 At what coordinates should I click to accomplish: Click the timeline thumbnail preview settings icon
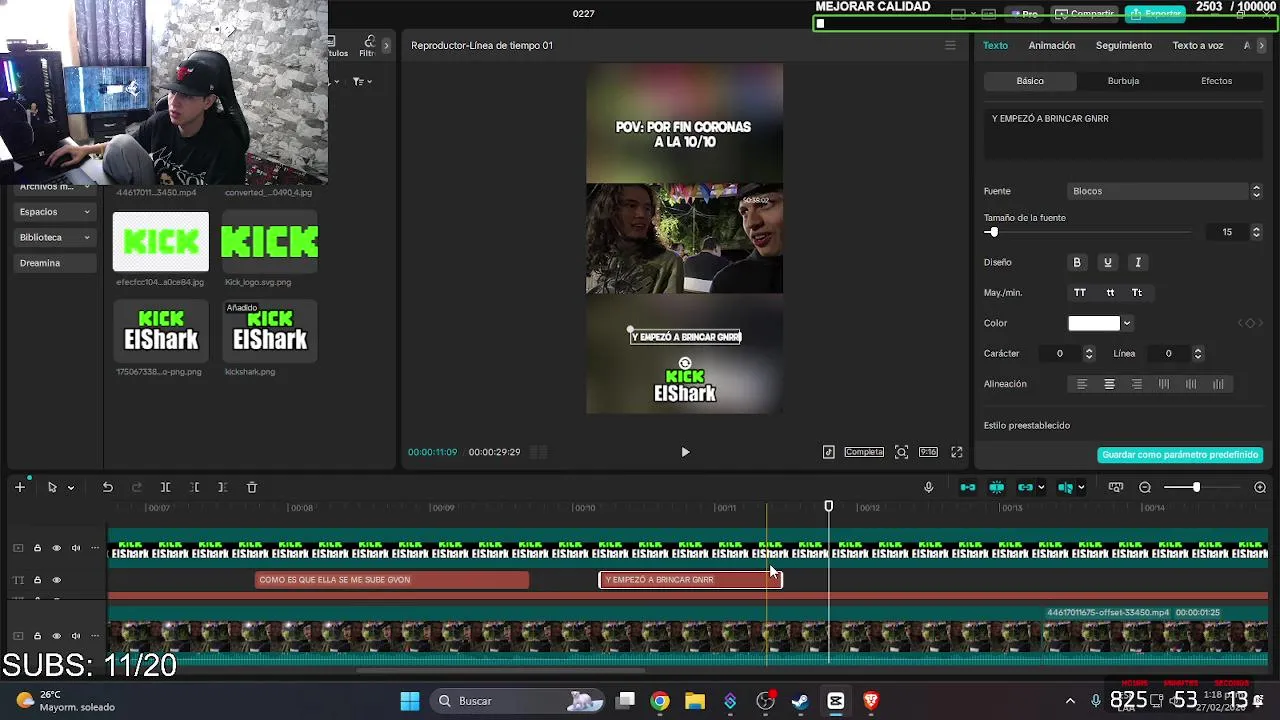pos(1116,487)
